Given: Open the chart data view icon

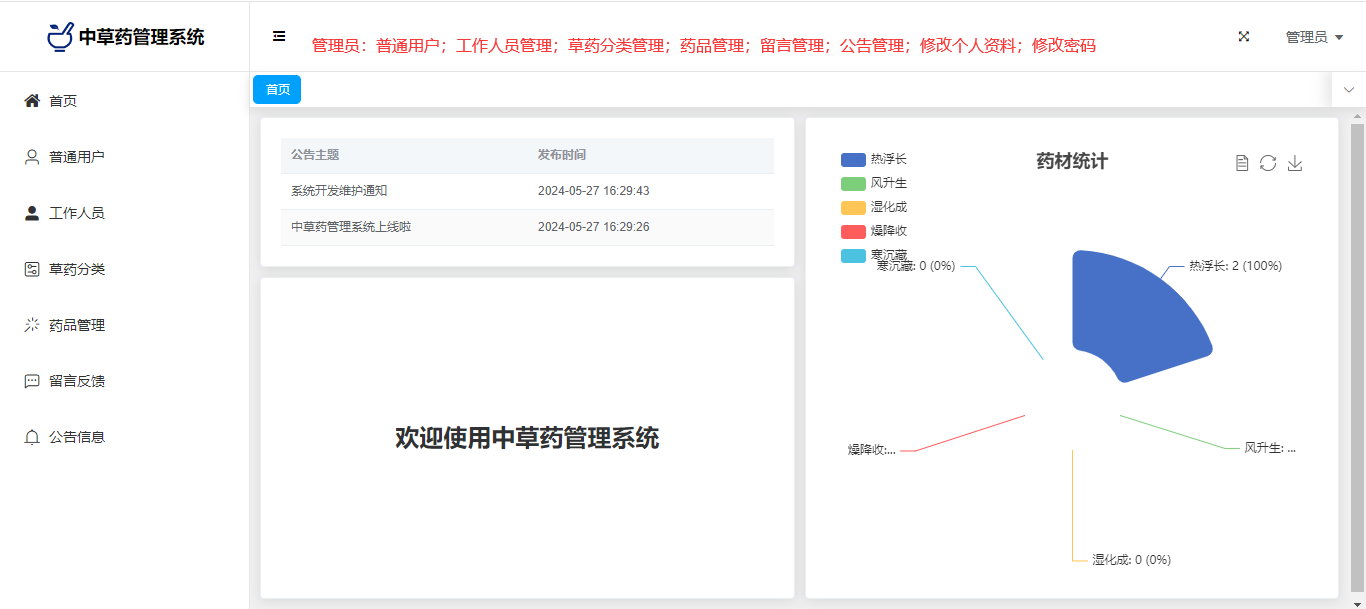Looking at the screenshot, I should coord(1242,163).
